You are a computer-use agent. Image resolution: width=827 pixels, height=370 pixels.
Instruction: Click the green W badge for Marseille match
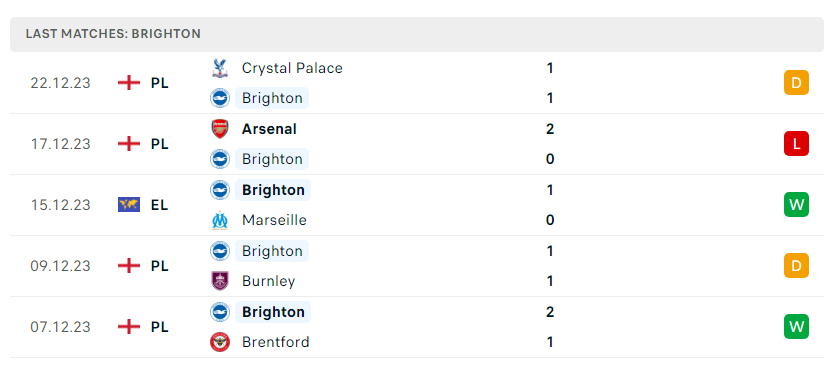pos(796,205)
